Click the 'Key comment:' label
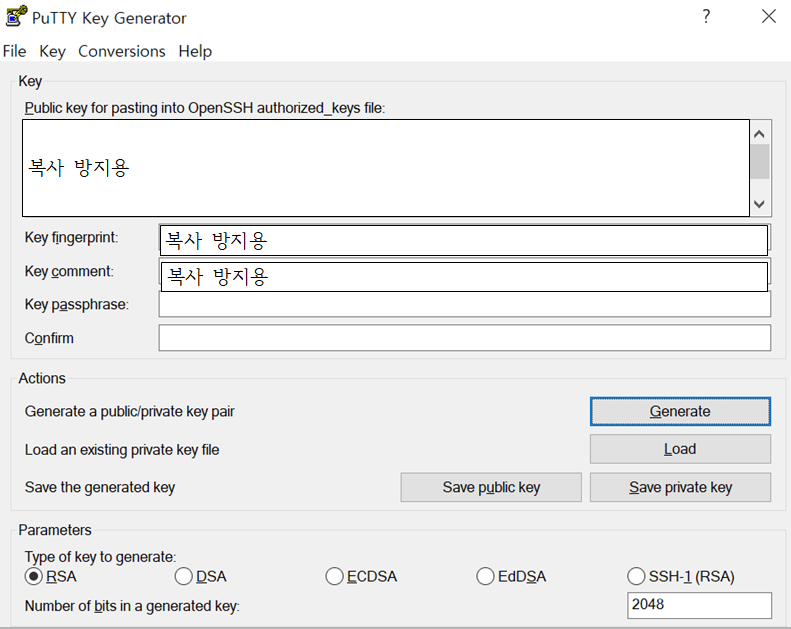This screenshot has height=629, width=791. [69, 271]
